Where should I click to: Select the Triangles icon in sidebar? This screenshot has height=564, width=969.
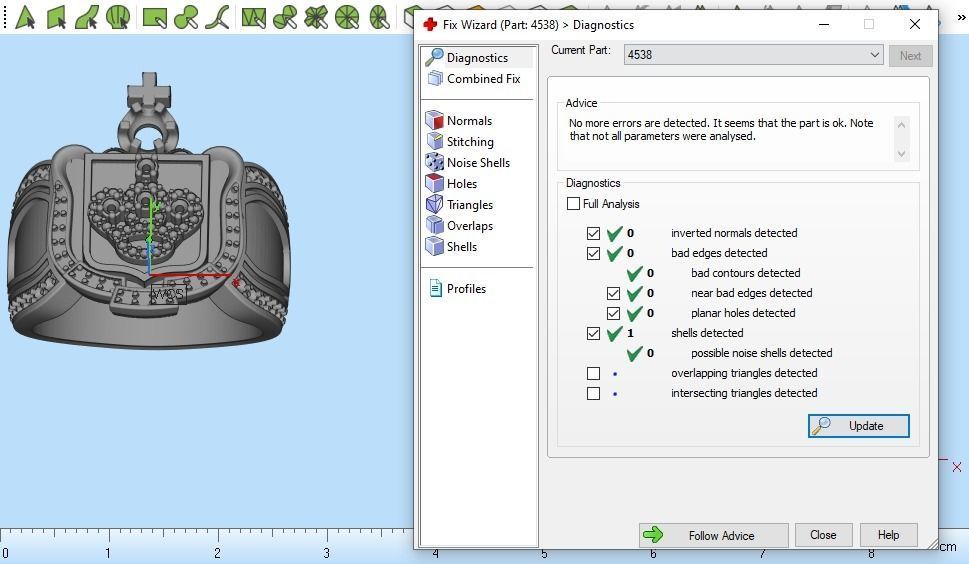pos(434,204)
